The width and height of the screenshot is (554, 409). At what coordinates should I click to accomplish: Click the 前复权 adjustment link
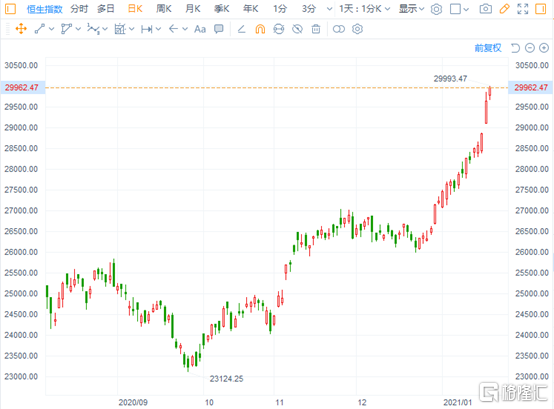[x=488, y=48]
